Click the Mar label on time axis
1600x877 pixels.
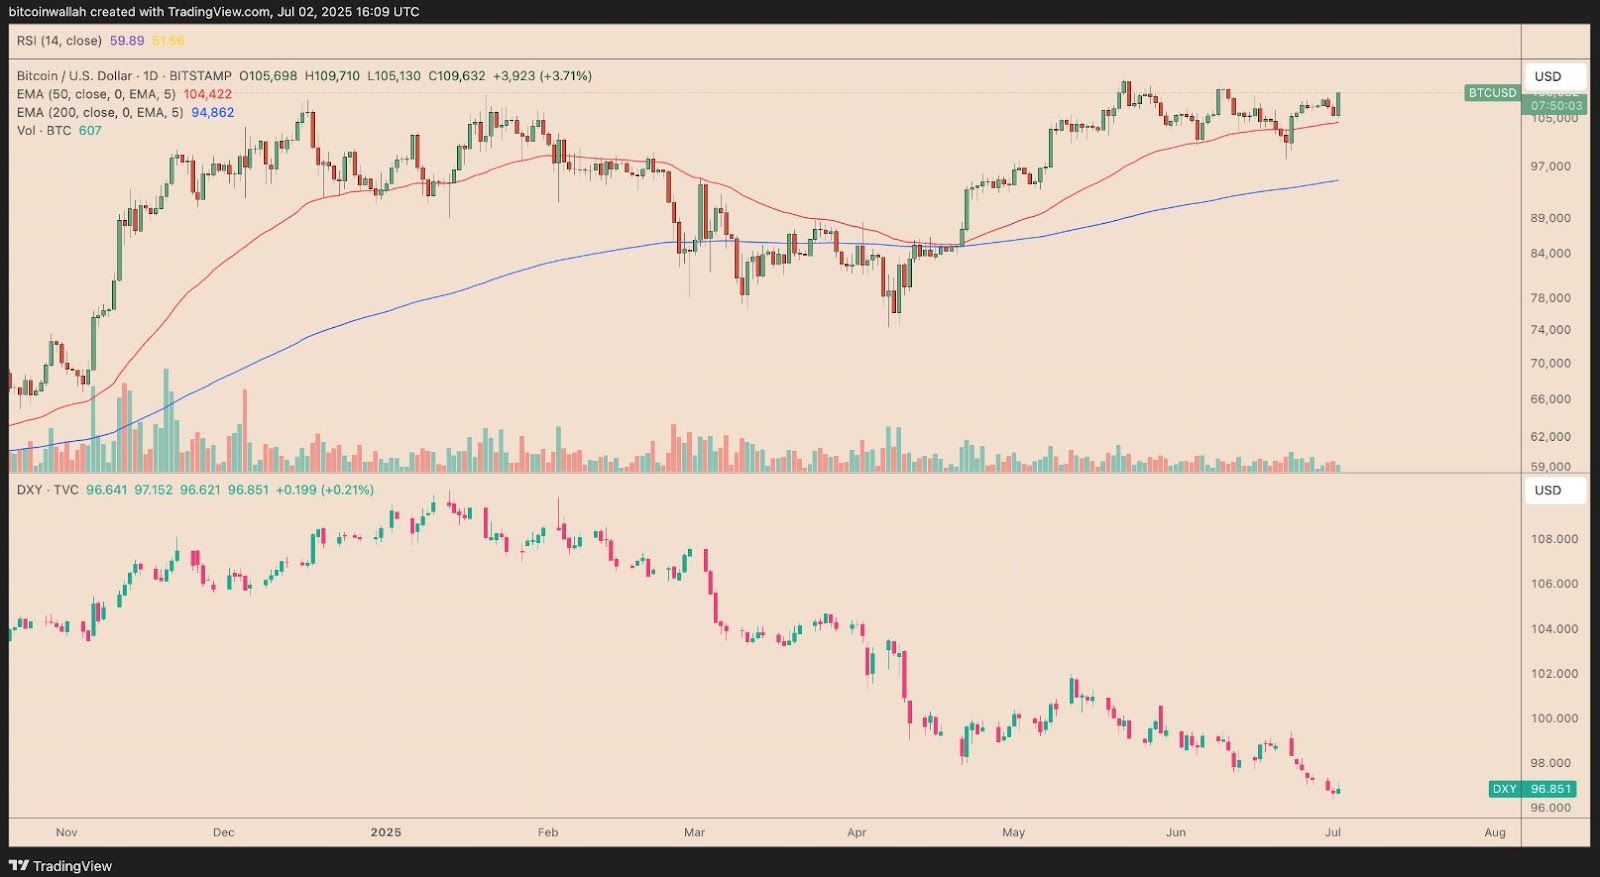click(694, 832)
